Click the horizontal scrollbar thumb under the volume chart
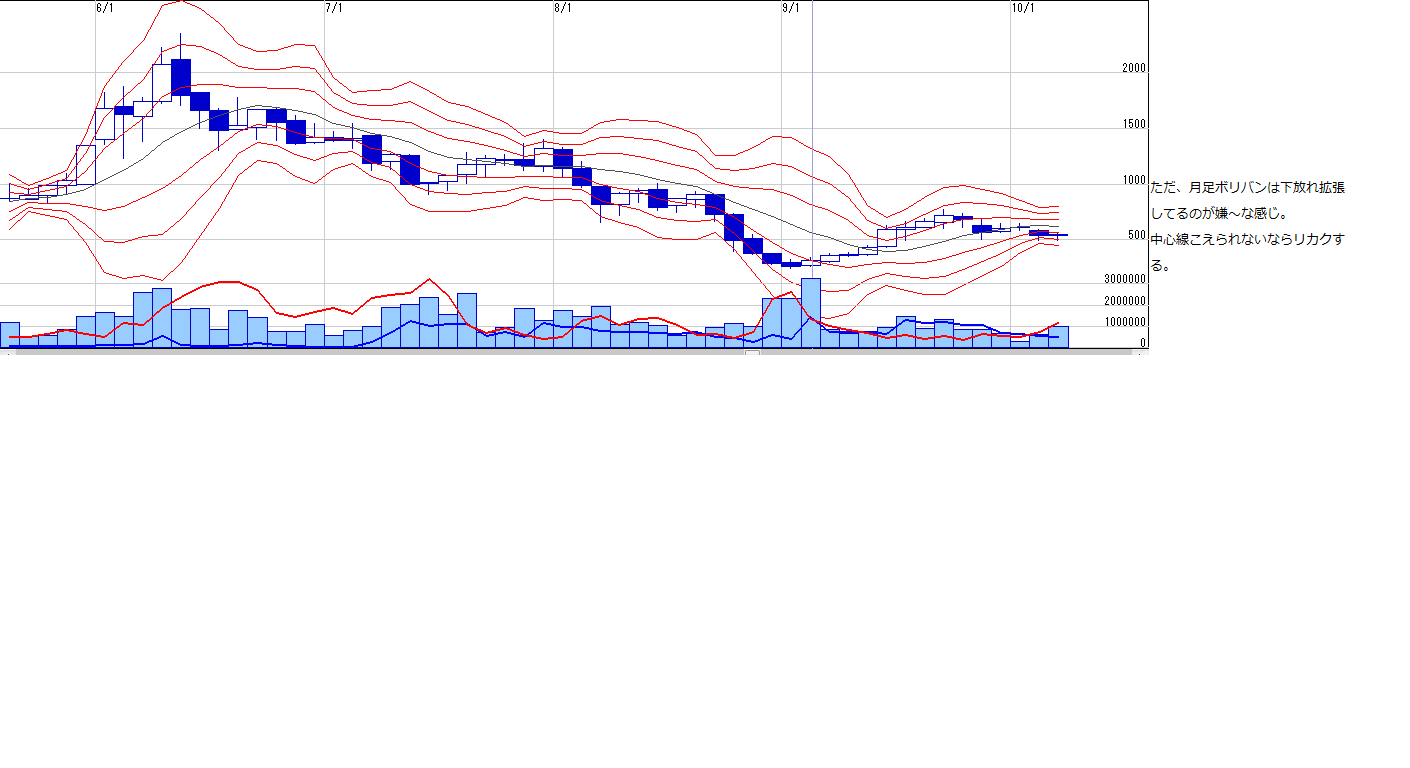 pyautogui.click(x=752, y=353)
